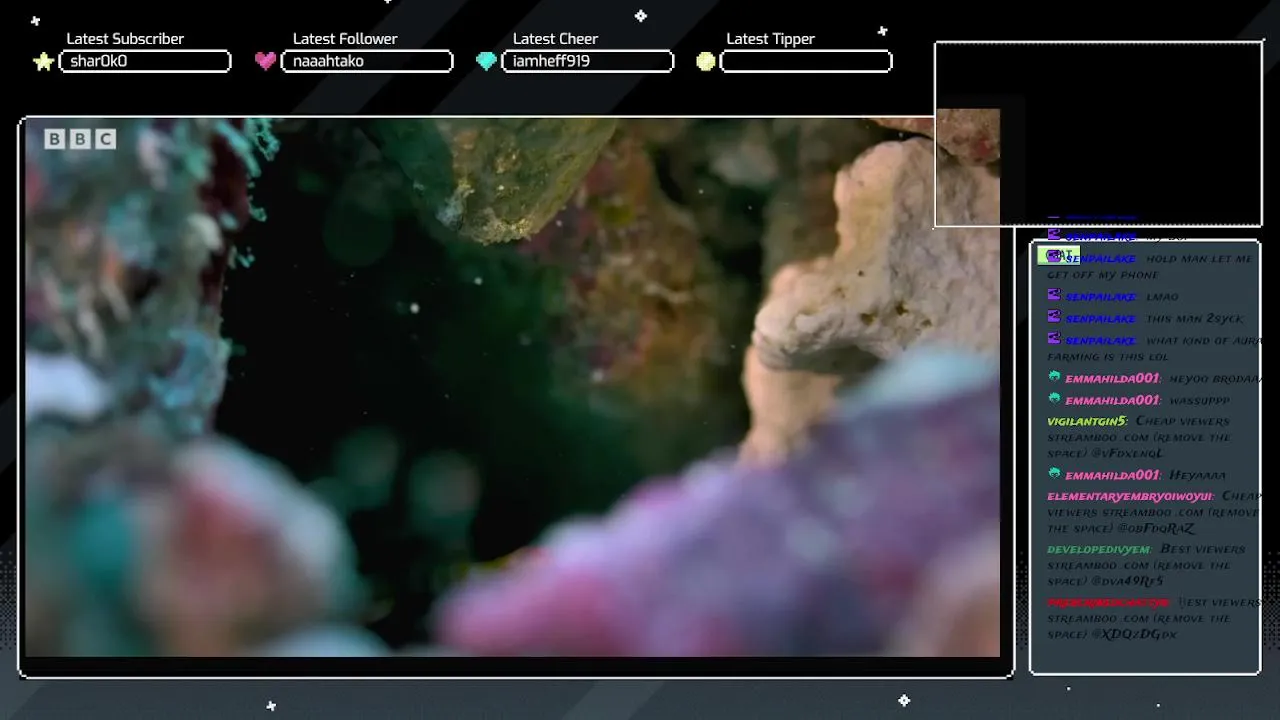Click senpailake name beside 'this man 2syck'
Screen dimensions: 1280x720
point(1101,318)
